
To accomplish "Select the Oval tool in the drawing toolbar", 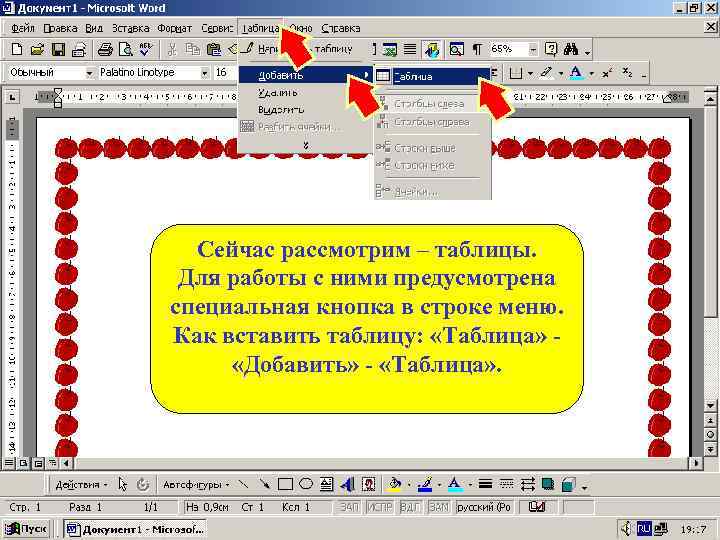I will (x=306, y=484).
